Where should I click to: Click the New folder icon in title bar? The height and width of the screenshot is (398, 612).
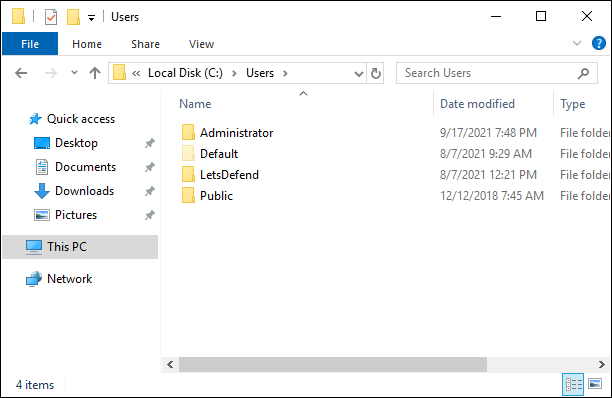[73, 17]
